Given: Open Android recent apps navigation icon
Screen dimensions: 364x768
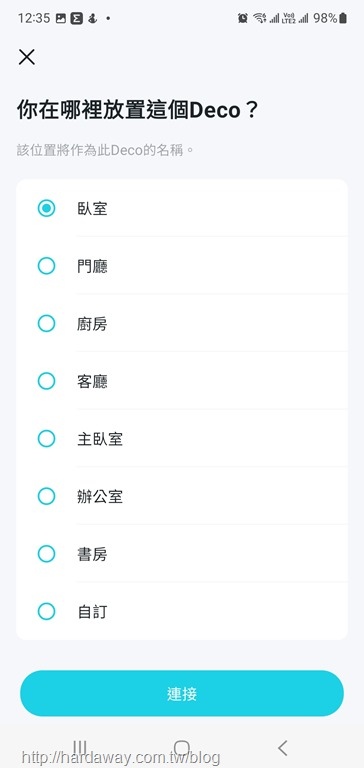Looking at the screenshot, I should [x=80, y=747].
